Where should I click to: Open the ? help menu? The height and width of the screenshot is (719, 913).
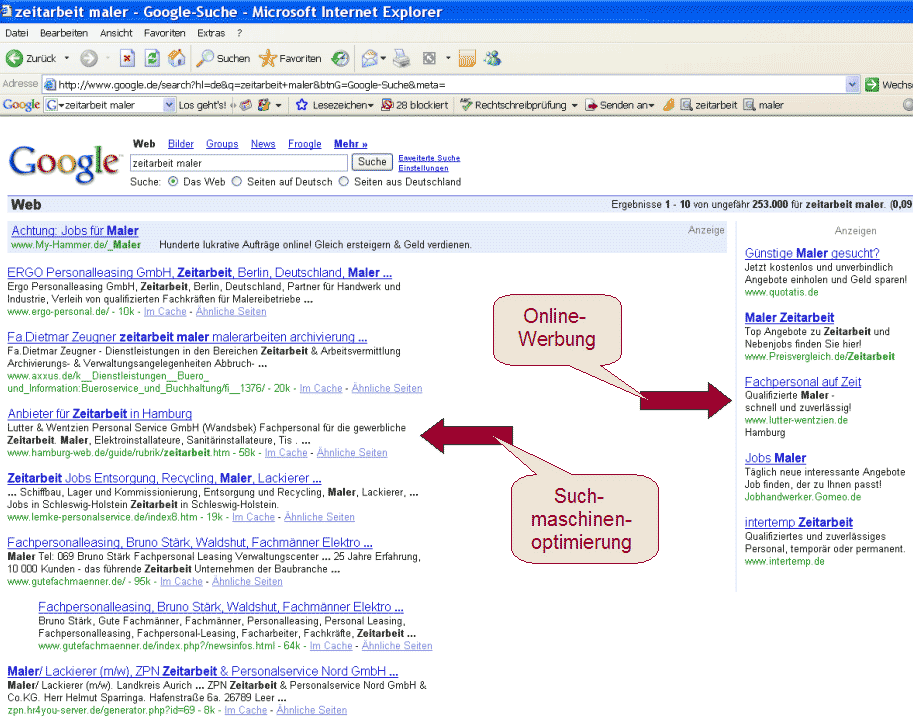[x=239, y=33]
